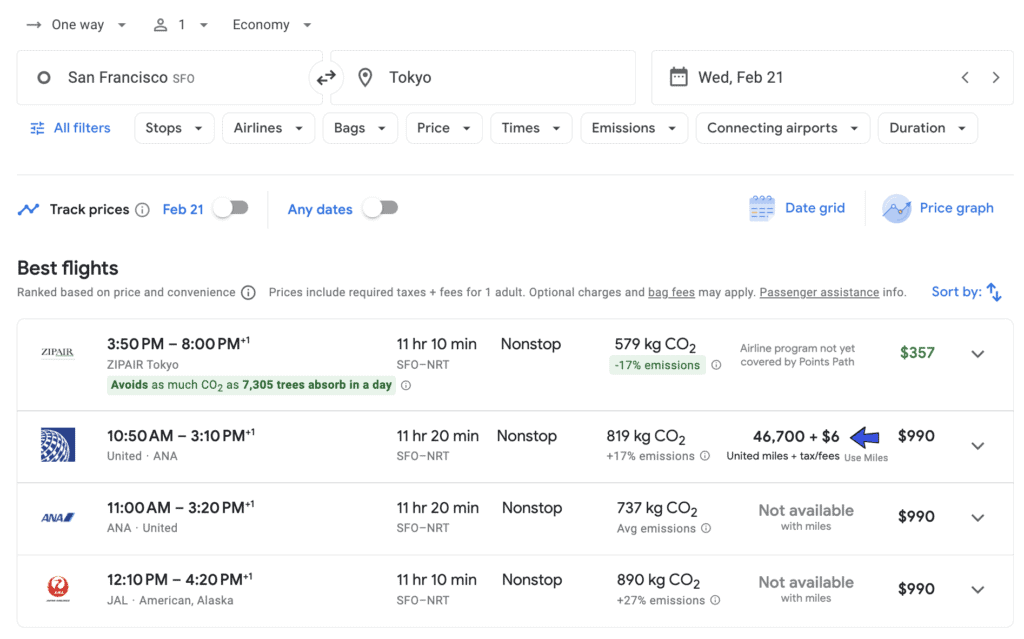1024x639 pixels.
Task: Open the Price graph view
Action: (938, 208)
